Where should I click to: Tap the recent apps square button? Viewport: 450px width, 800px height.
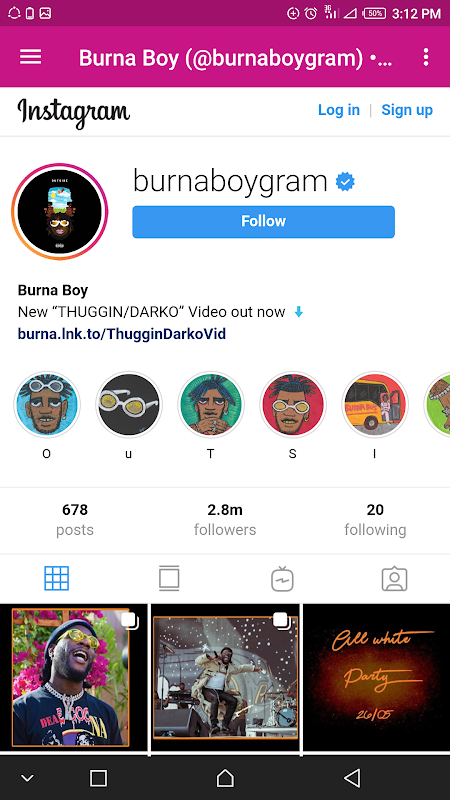98,778
